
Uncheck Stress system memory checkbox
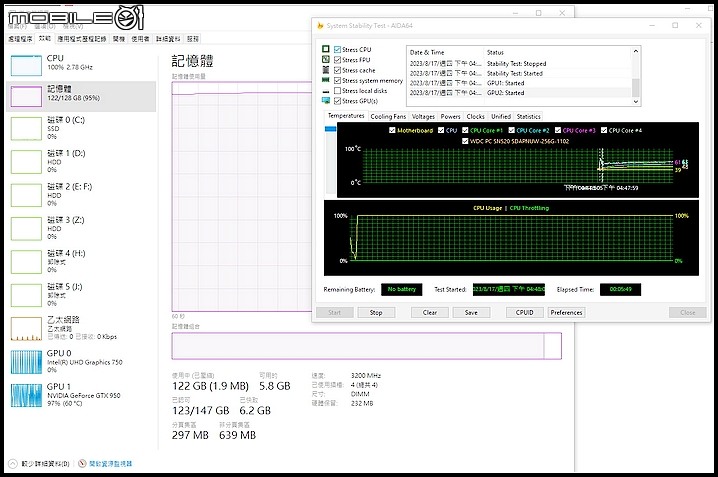click(337, 81)
